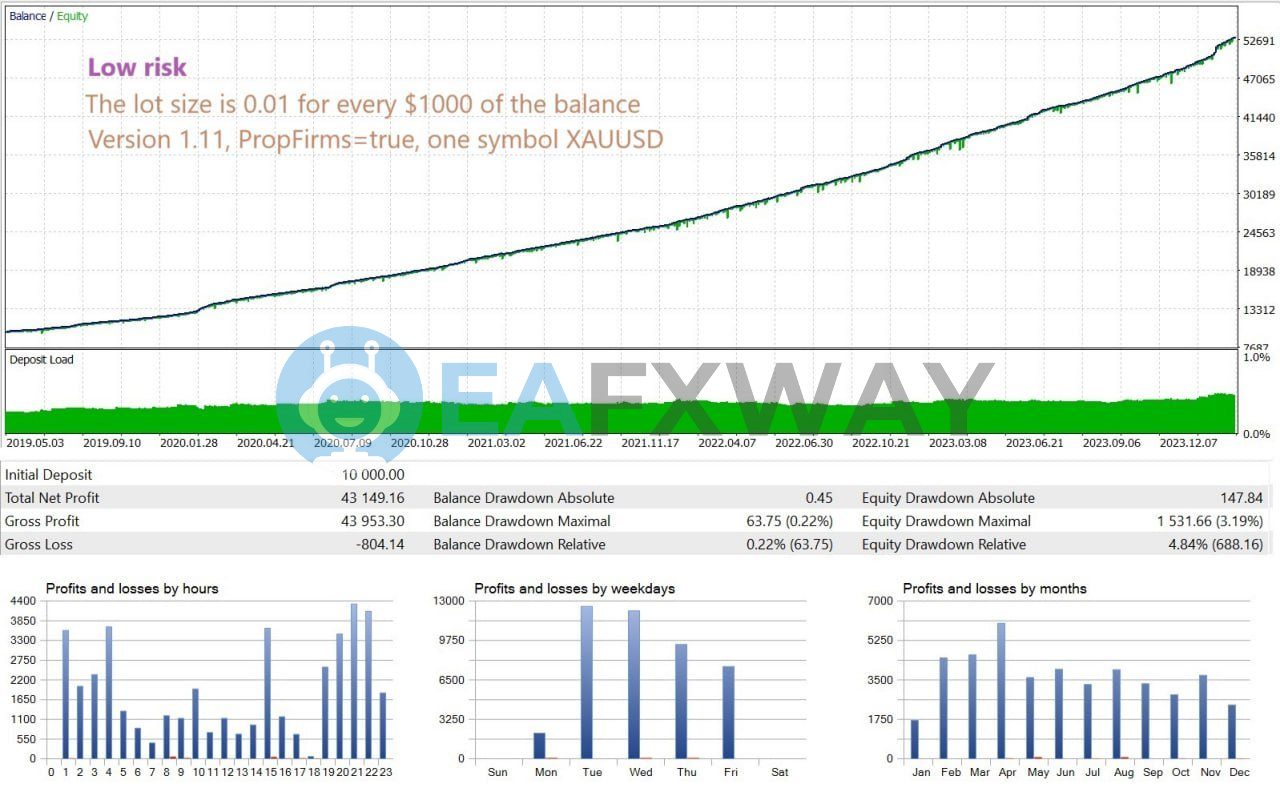Click the Fri bar in the weekdays chart
The height and width of the screenshot is (800, 1280).
(x=729, y=712)
